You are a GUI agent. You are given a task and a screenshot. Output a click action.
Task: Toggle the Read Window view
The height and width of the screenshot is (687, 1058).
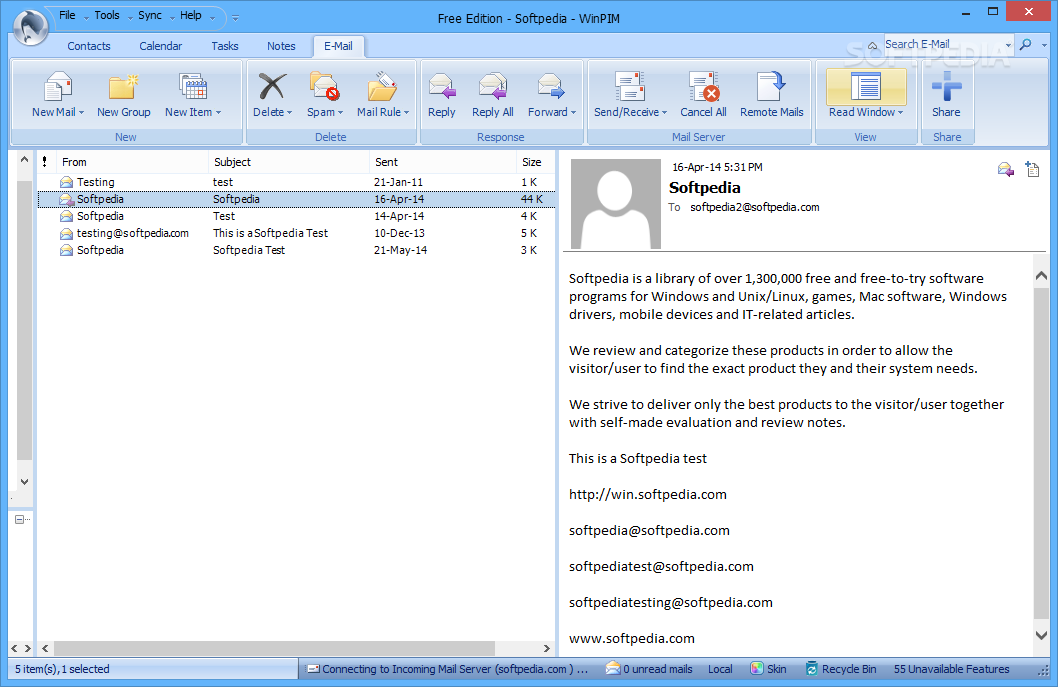click(866, 86)
